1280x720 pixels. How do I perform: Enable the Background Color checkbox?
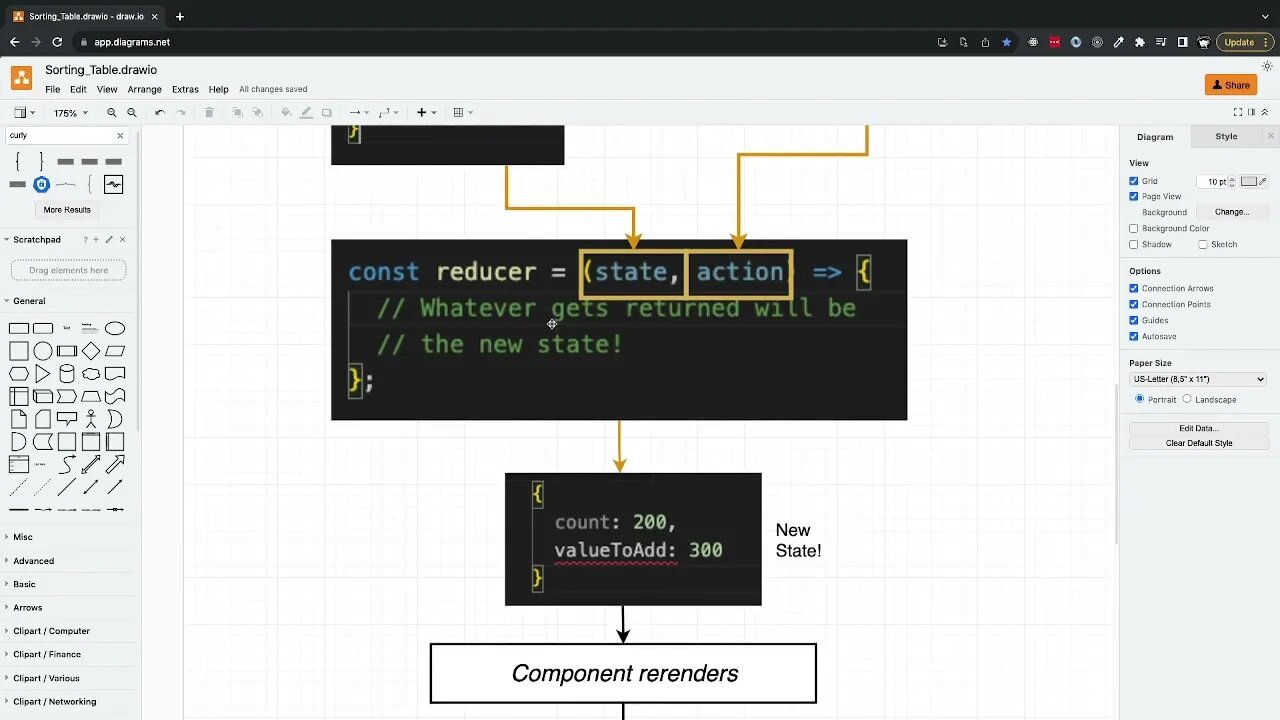[x=1134, y=228]
